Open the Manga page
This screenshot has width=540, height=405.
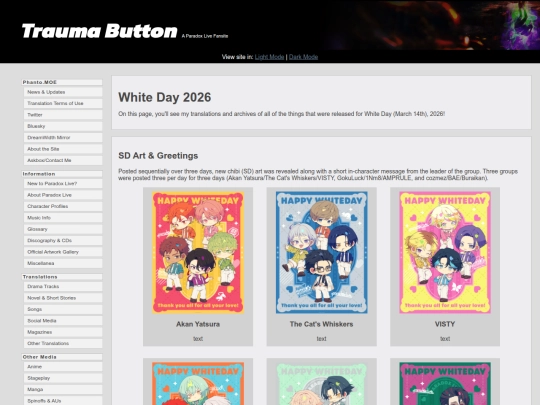click(x=63, y=390)
